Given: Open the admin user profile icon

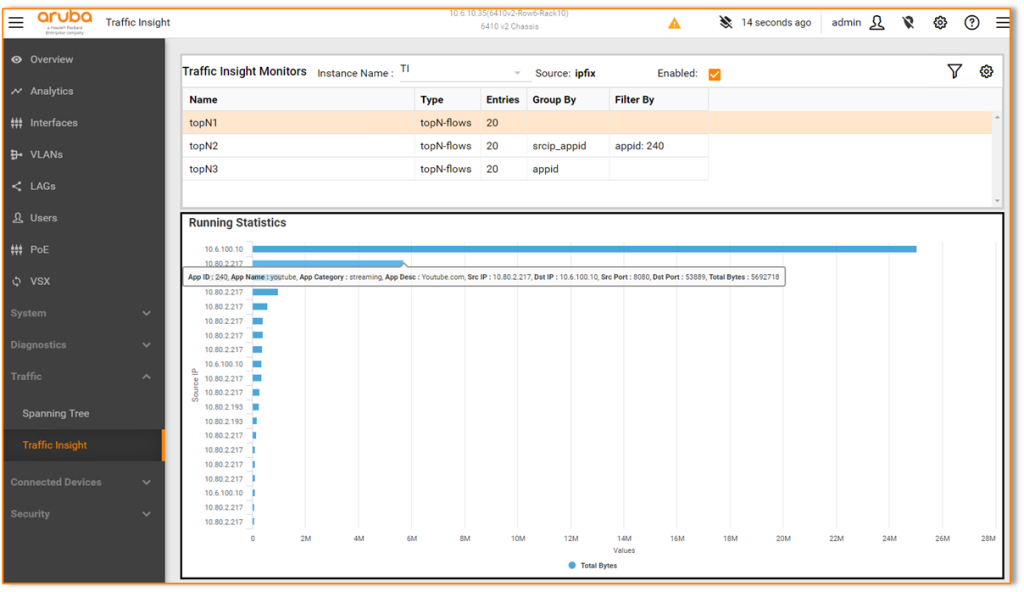Looking at the screenshot, I should pos(876,23).
